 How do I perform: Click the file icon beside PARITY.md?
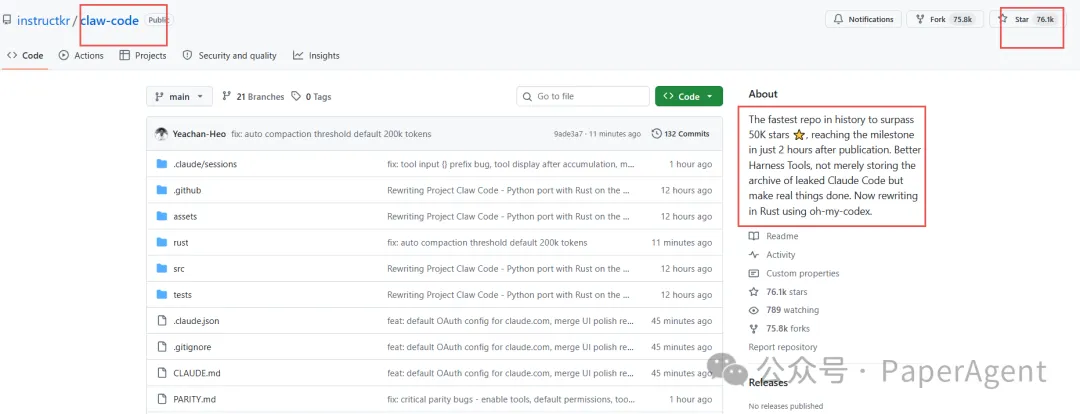tap(163, 400)
